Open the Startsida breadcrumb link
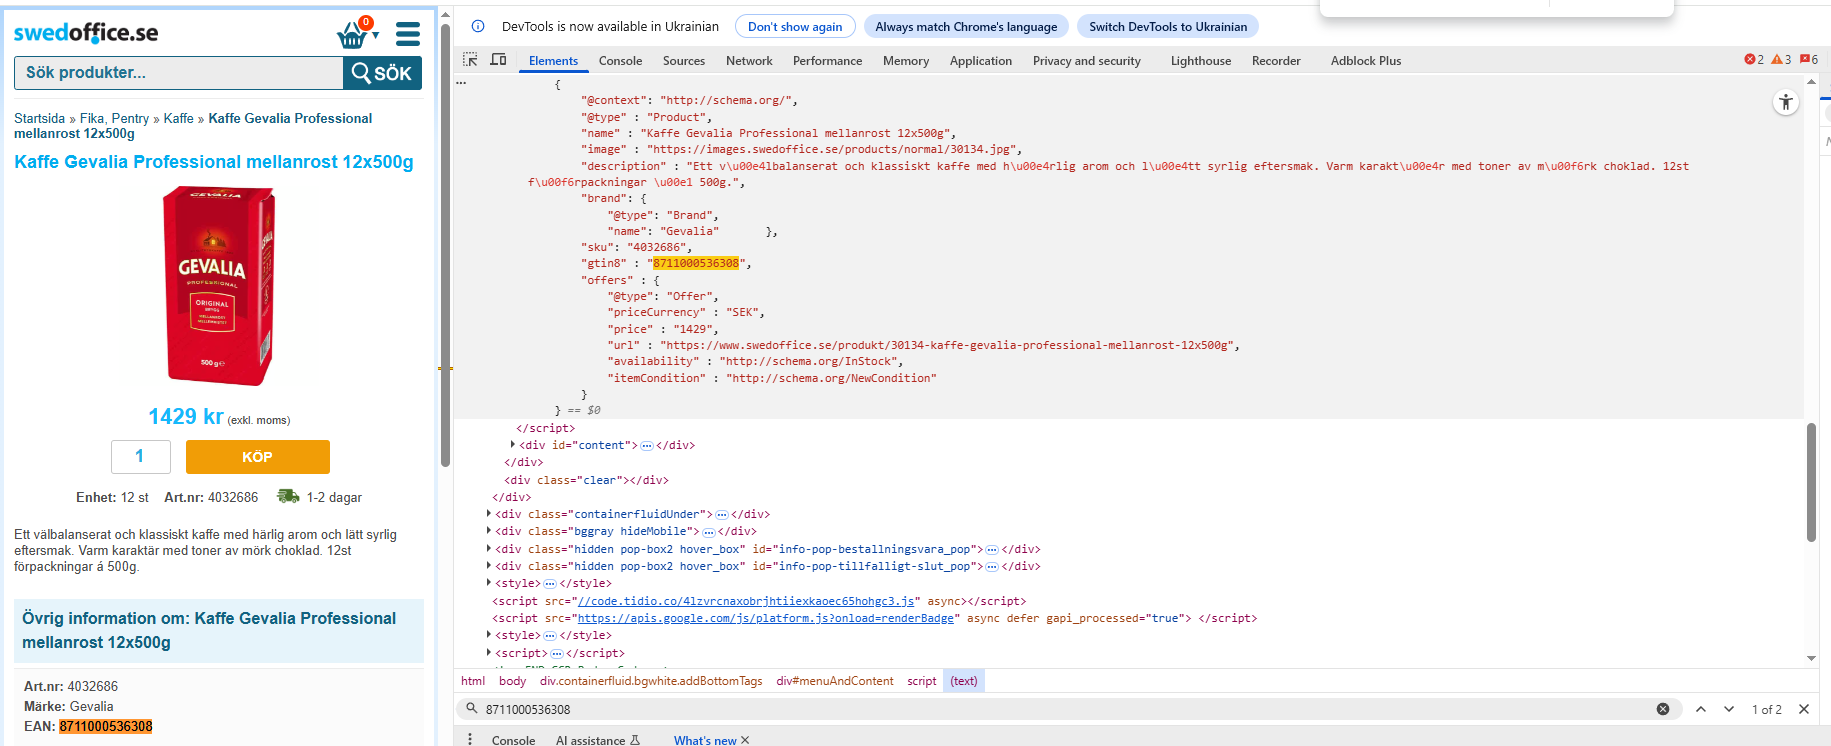Viewport: 1831px width, 746px height. [x=39, y=118]
